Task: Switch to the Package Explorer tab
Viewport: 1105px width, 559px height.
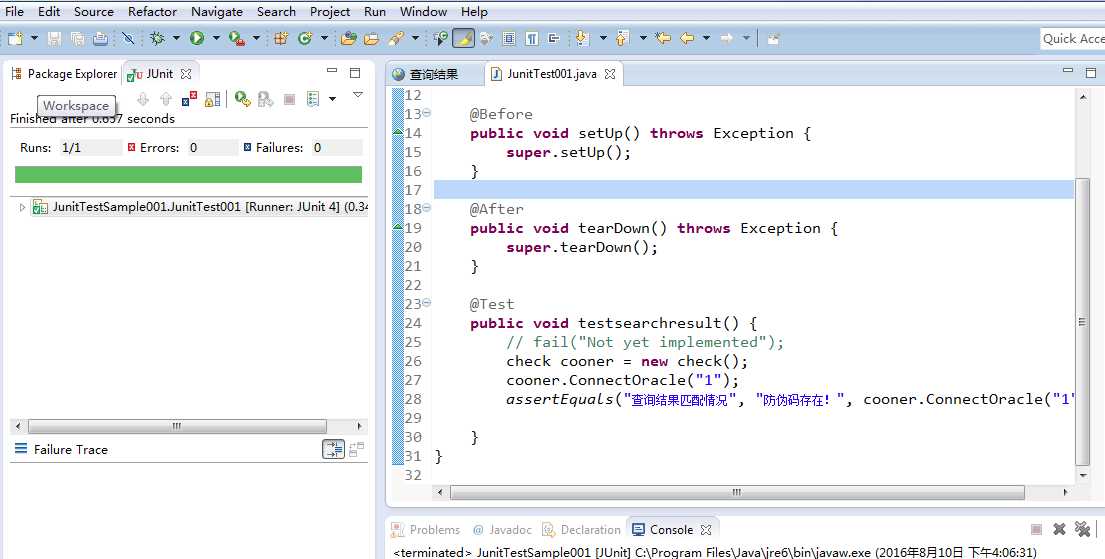Action: click(64, 73)
